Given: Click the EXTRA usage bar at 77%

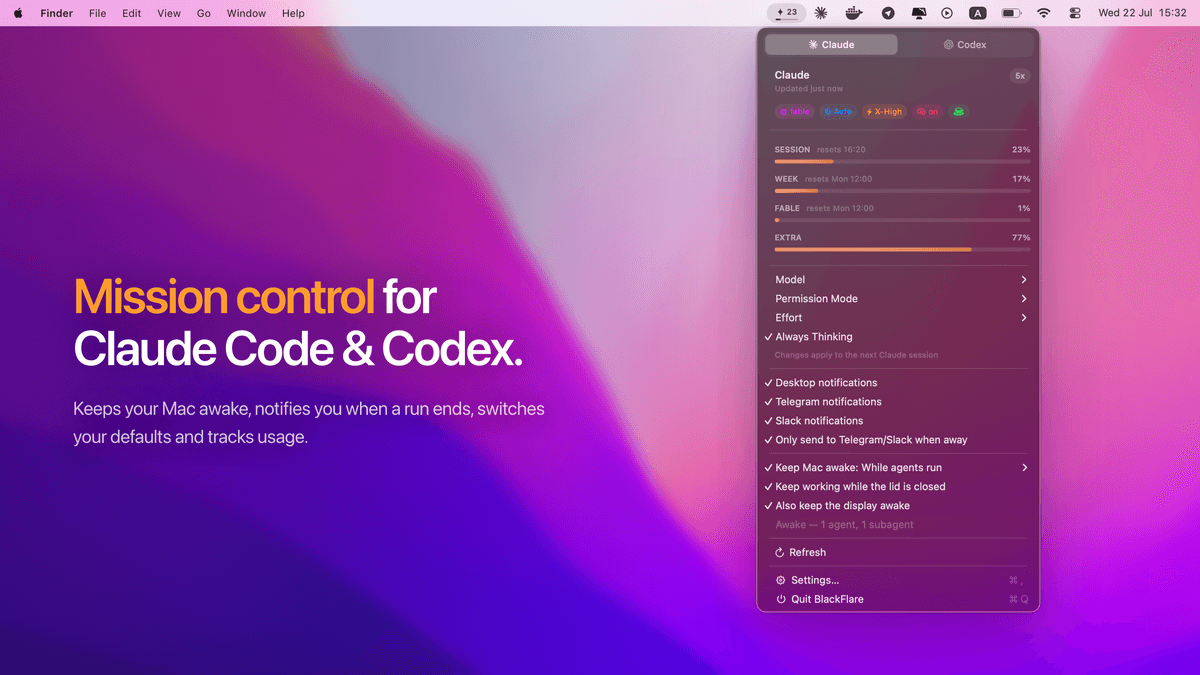Looking at the screenshot, I should coord(902,249).
